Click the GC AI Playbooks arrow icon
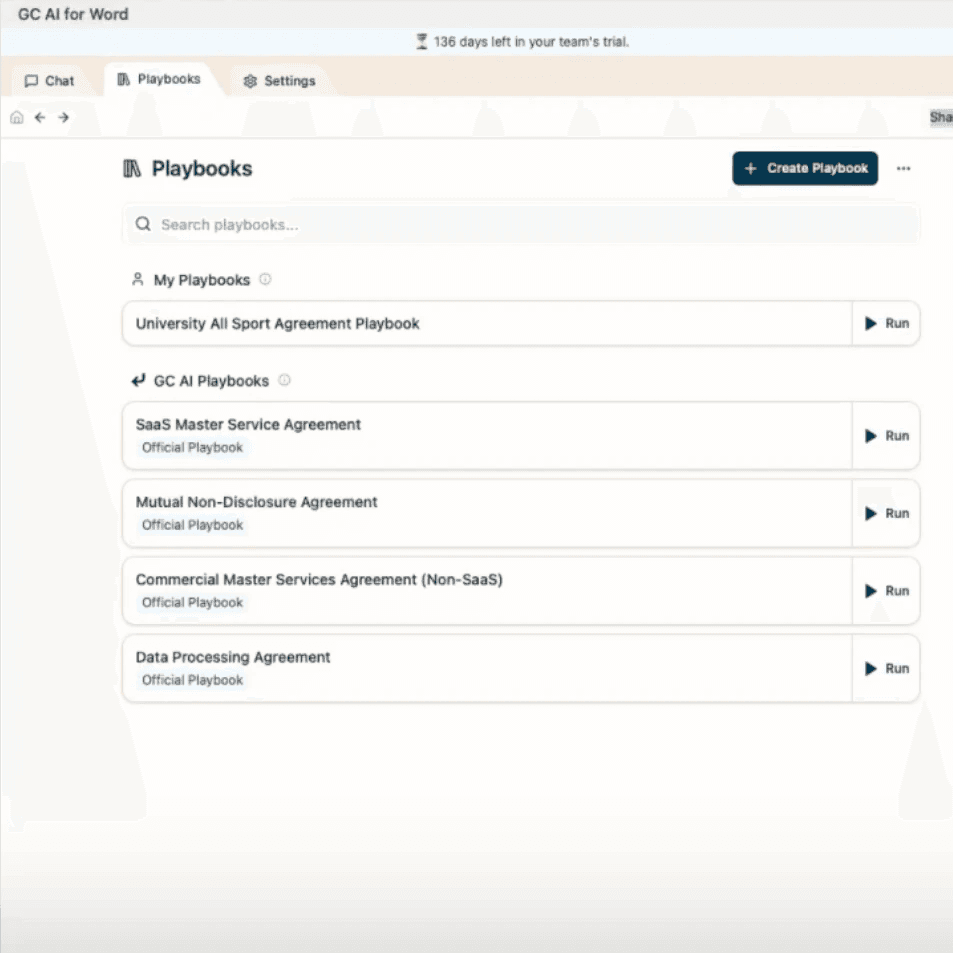 (139, 380)
